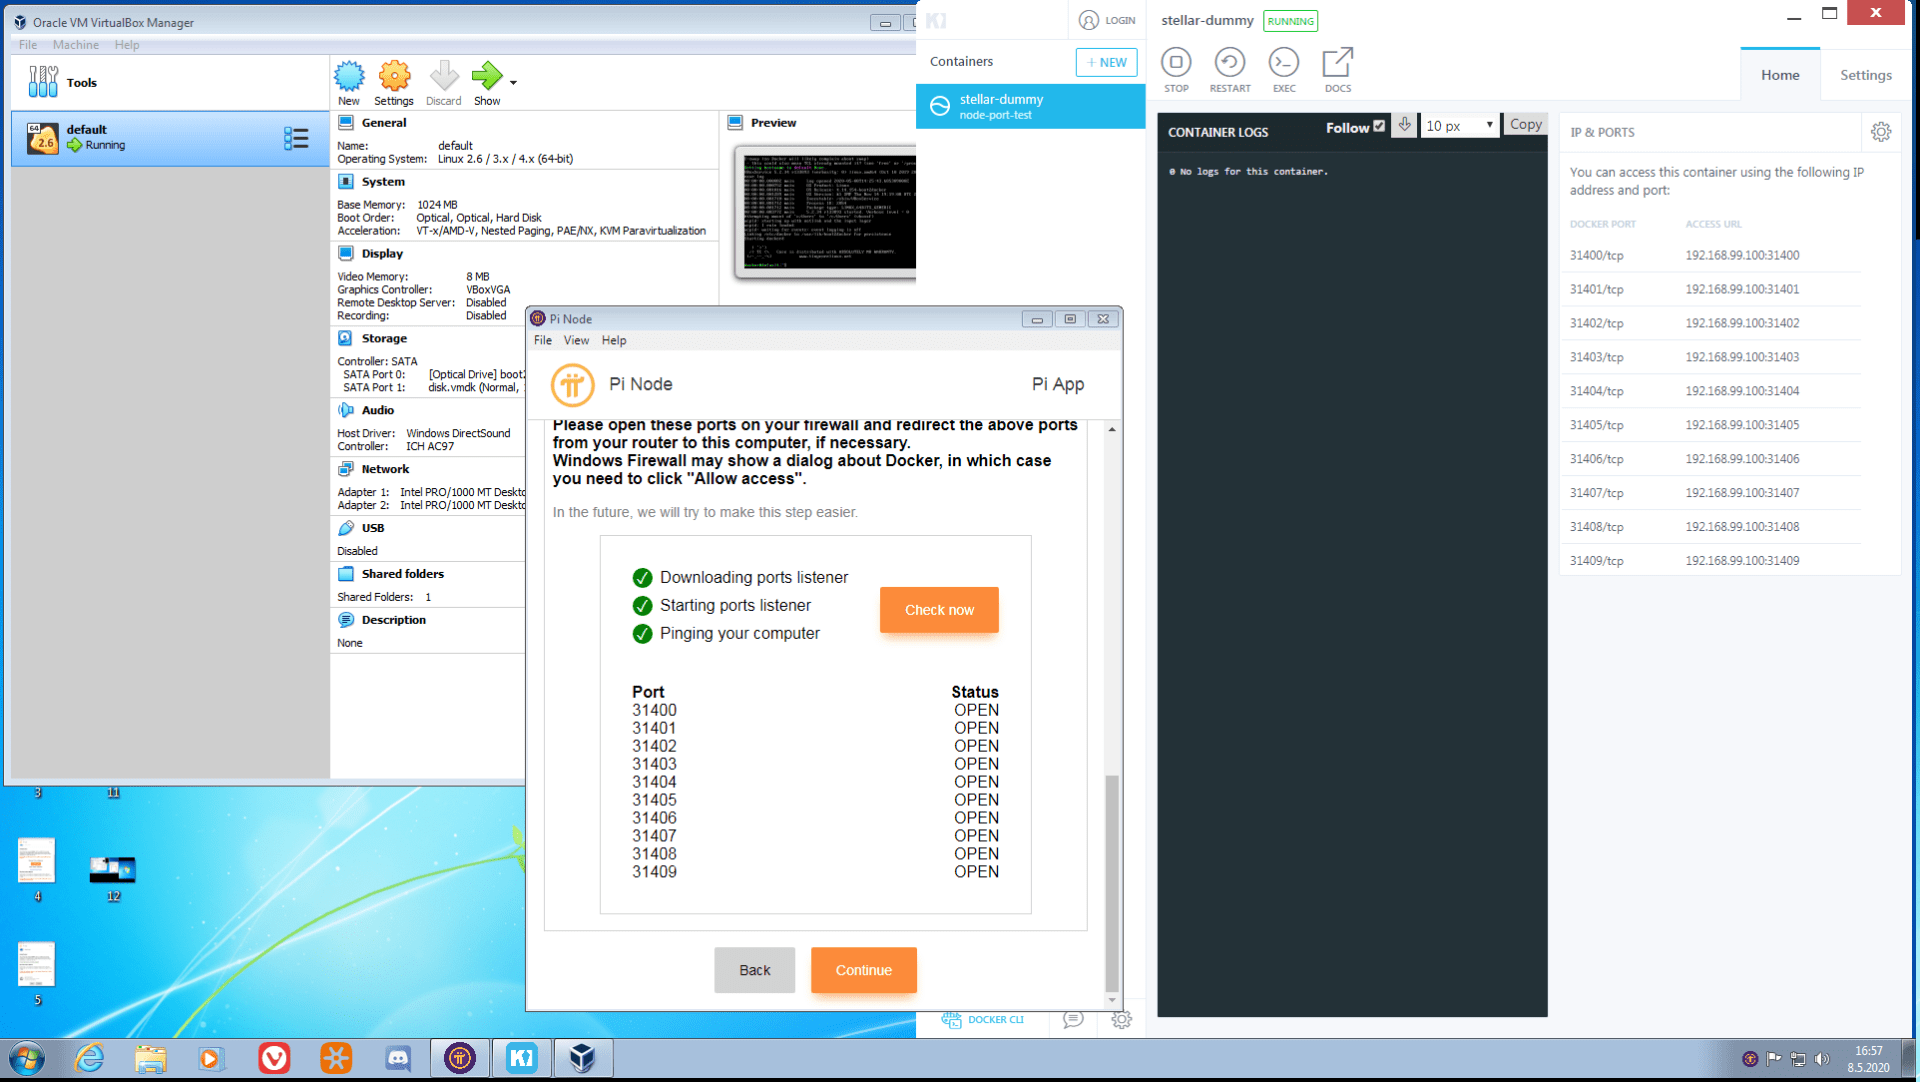Select stellar-dummy container in list
Viewport: 1920px width, 1082px height.
[1031, 106]
